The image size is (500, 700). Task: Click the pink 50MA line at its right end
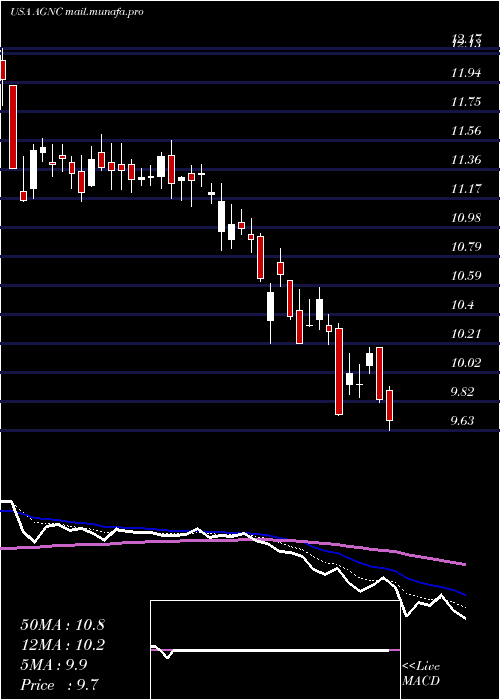pos(463,564)
